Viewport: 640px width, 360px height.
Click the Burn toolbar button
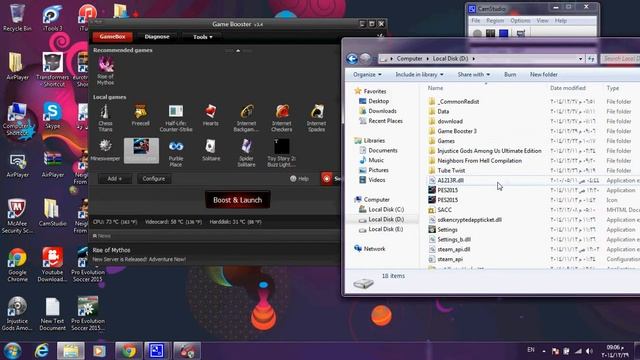coord(510,75)
